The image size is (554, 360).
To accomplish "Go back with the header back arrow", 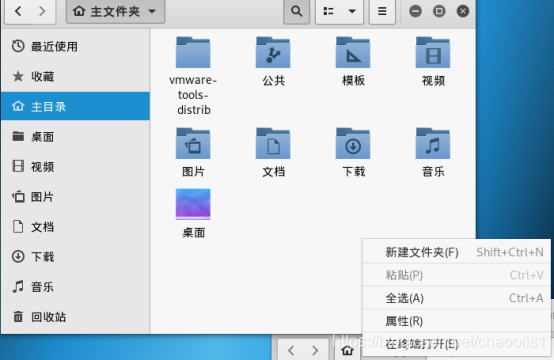I will point(18,11).
